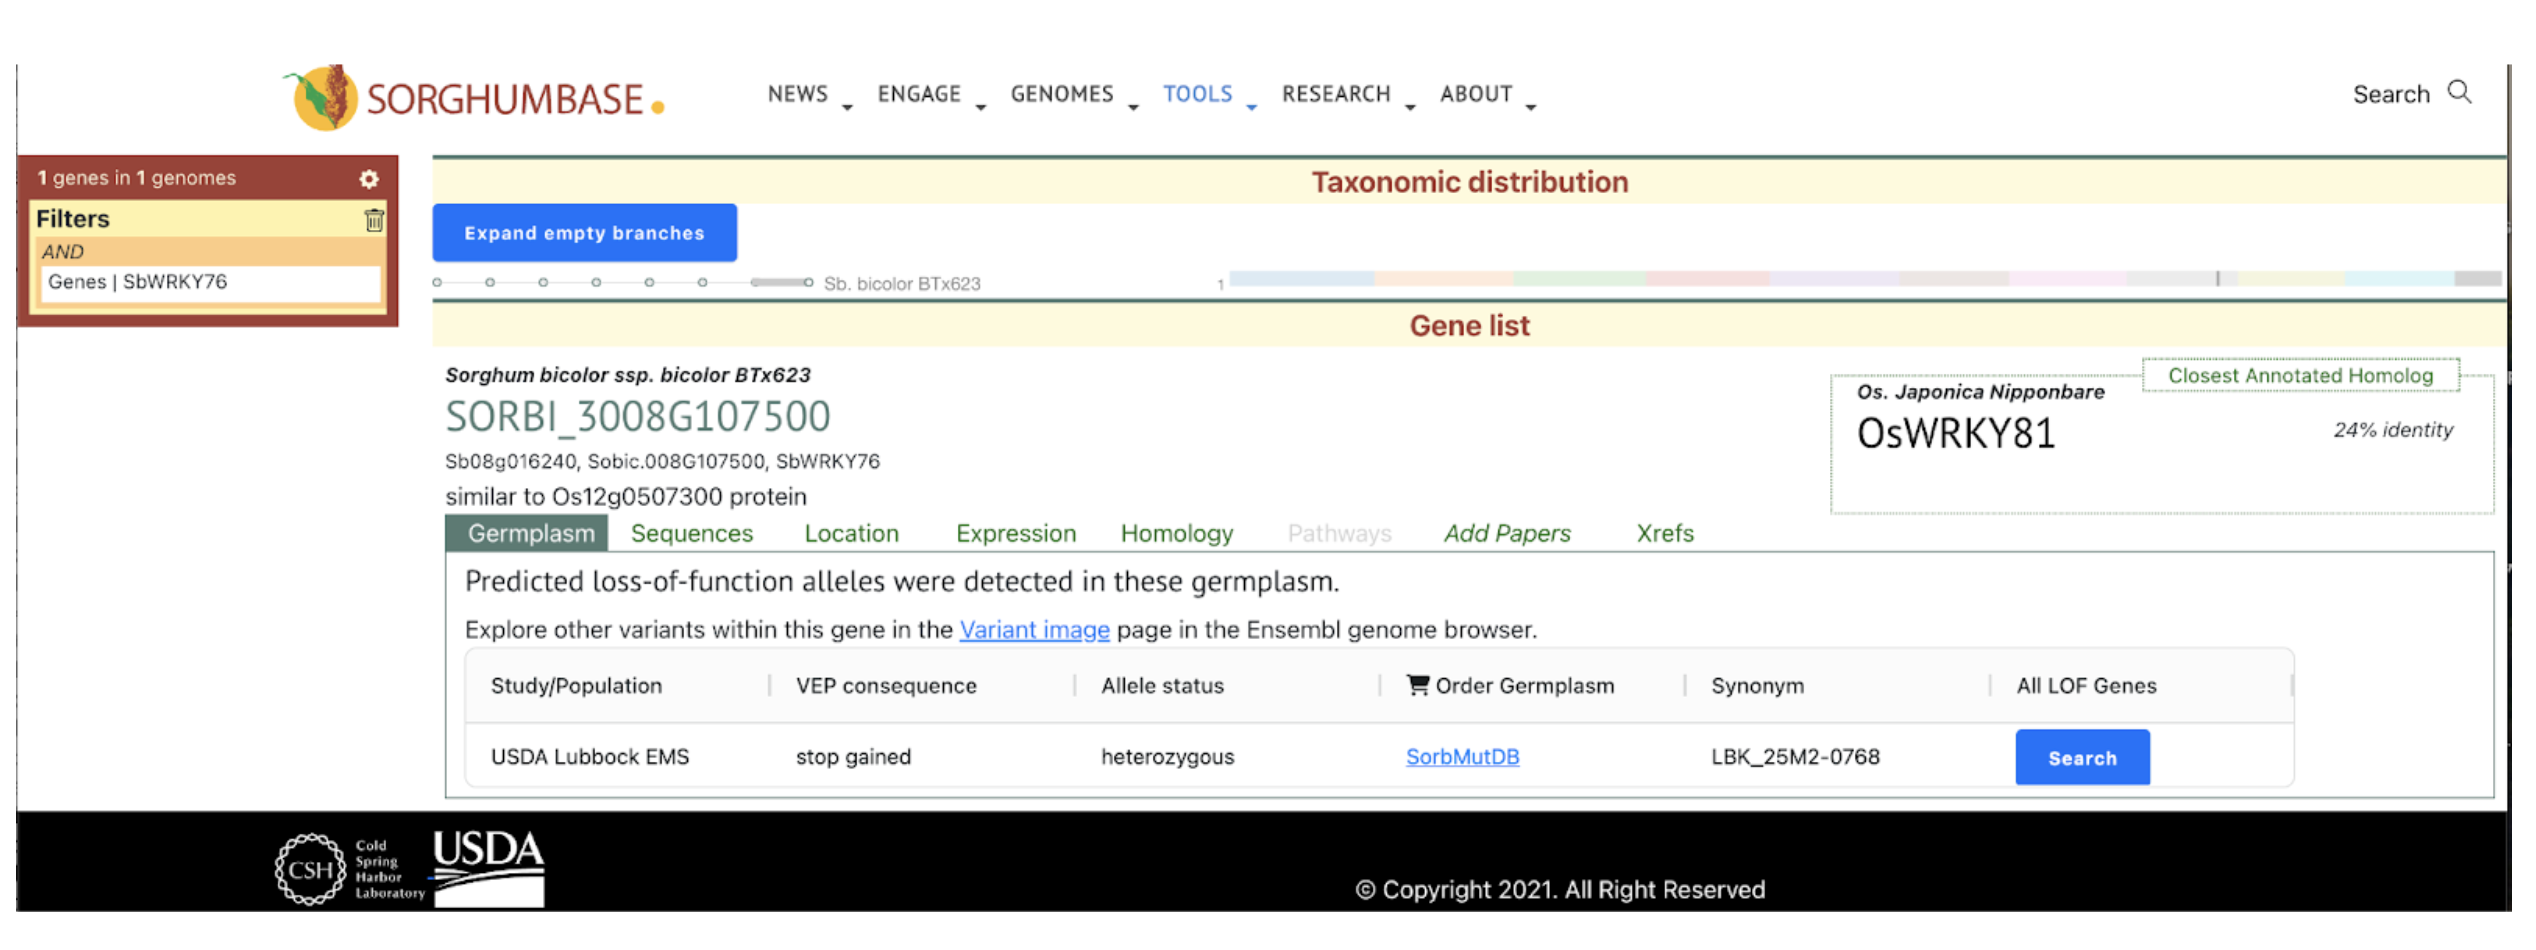Open the TOOLS dropdown menu
This screenshot has height=950, width=2536.
coord(1208,94)
